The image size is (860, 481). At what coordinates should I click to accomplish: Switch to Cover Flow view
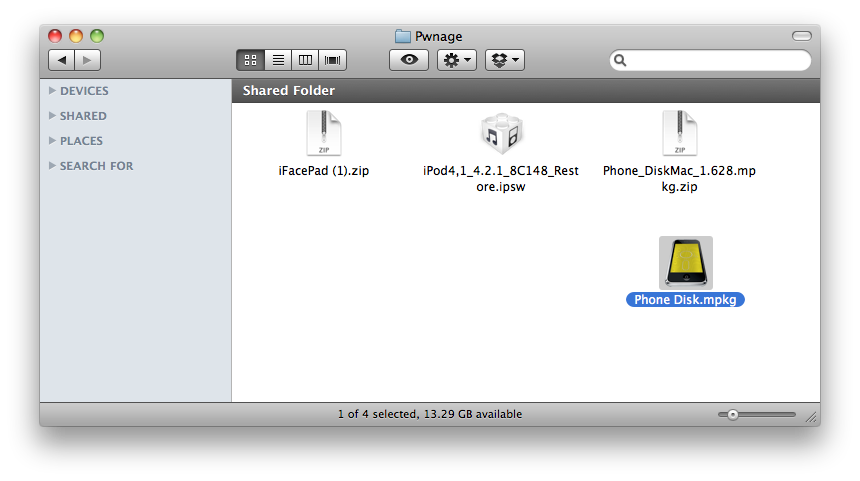click(333, 60)
